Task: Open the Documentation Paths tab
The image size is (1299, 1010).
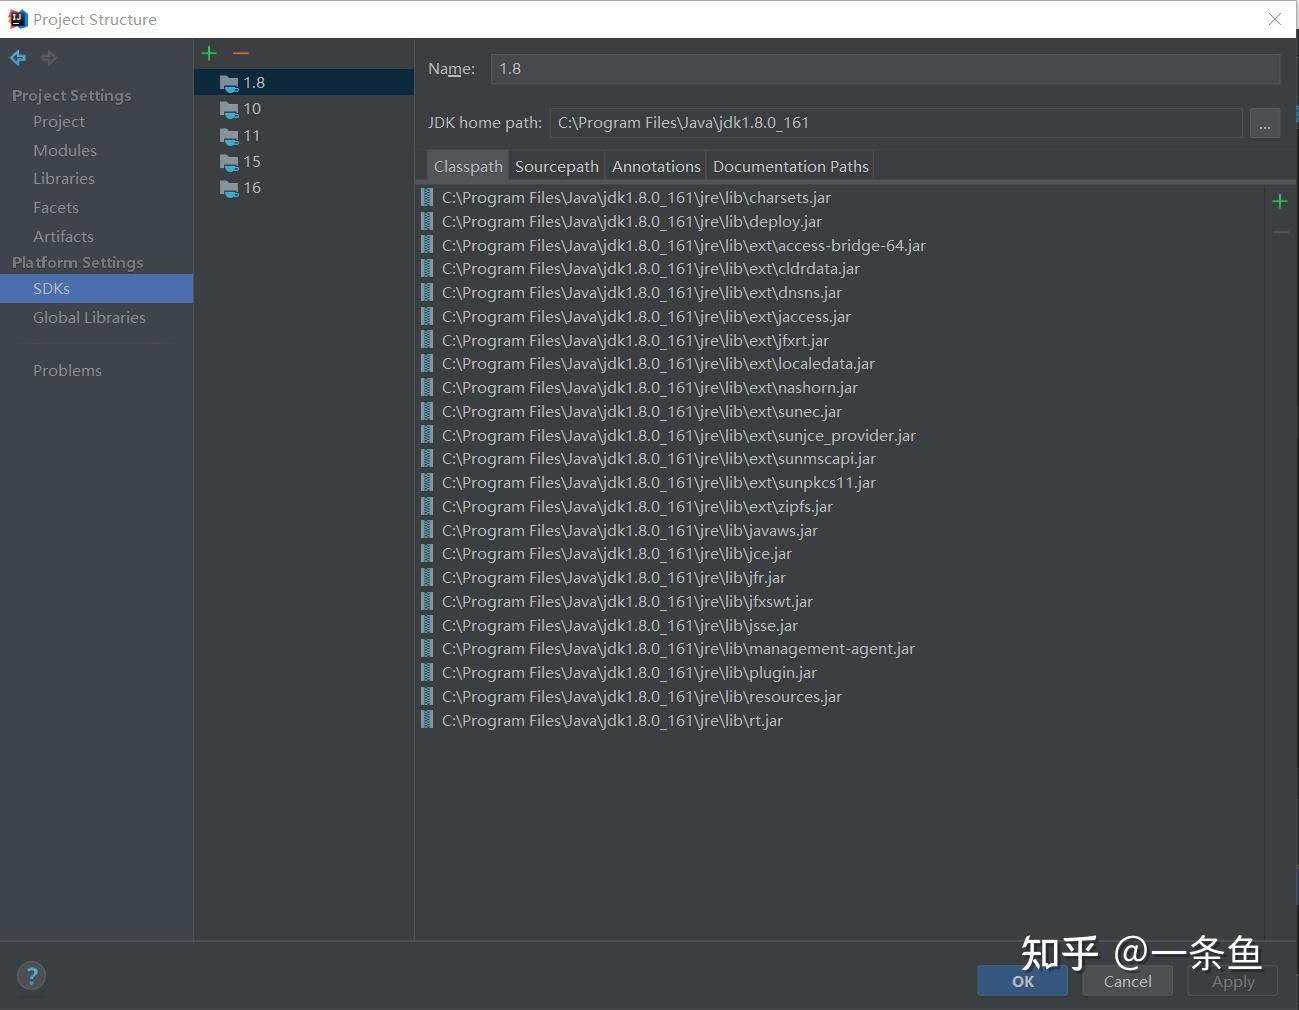Action: coord(790,165)
